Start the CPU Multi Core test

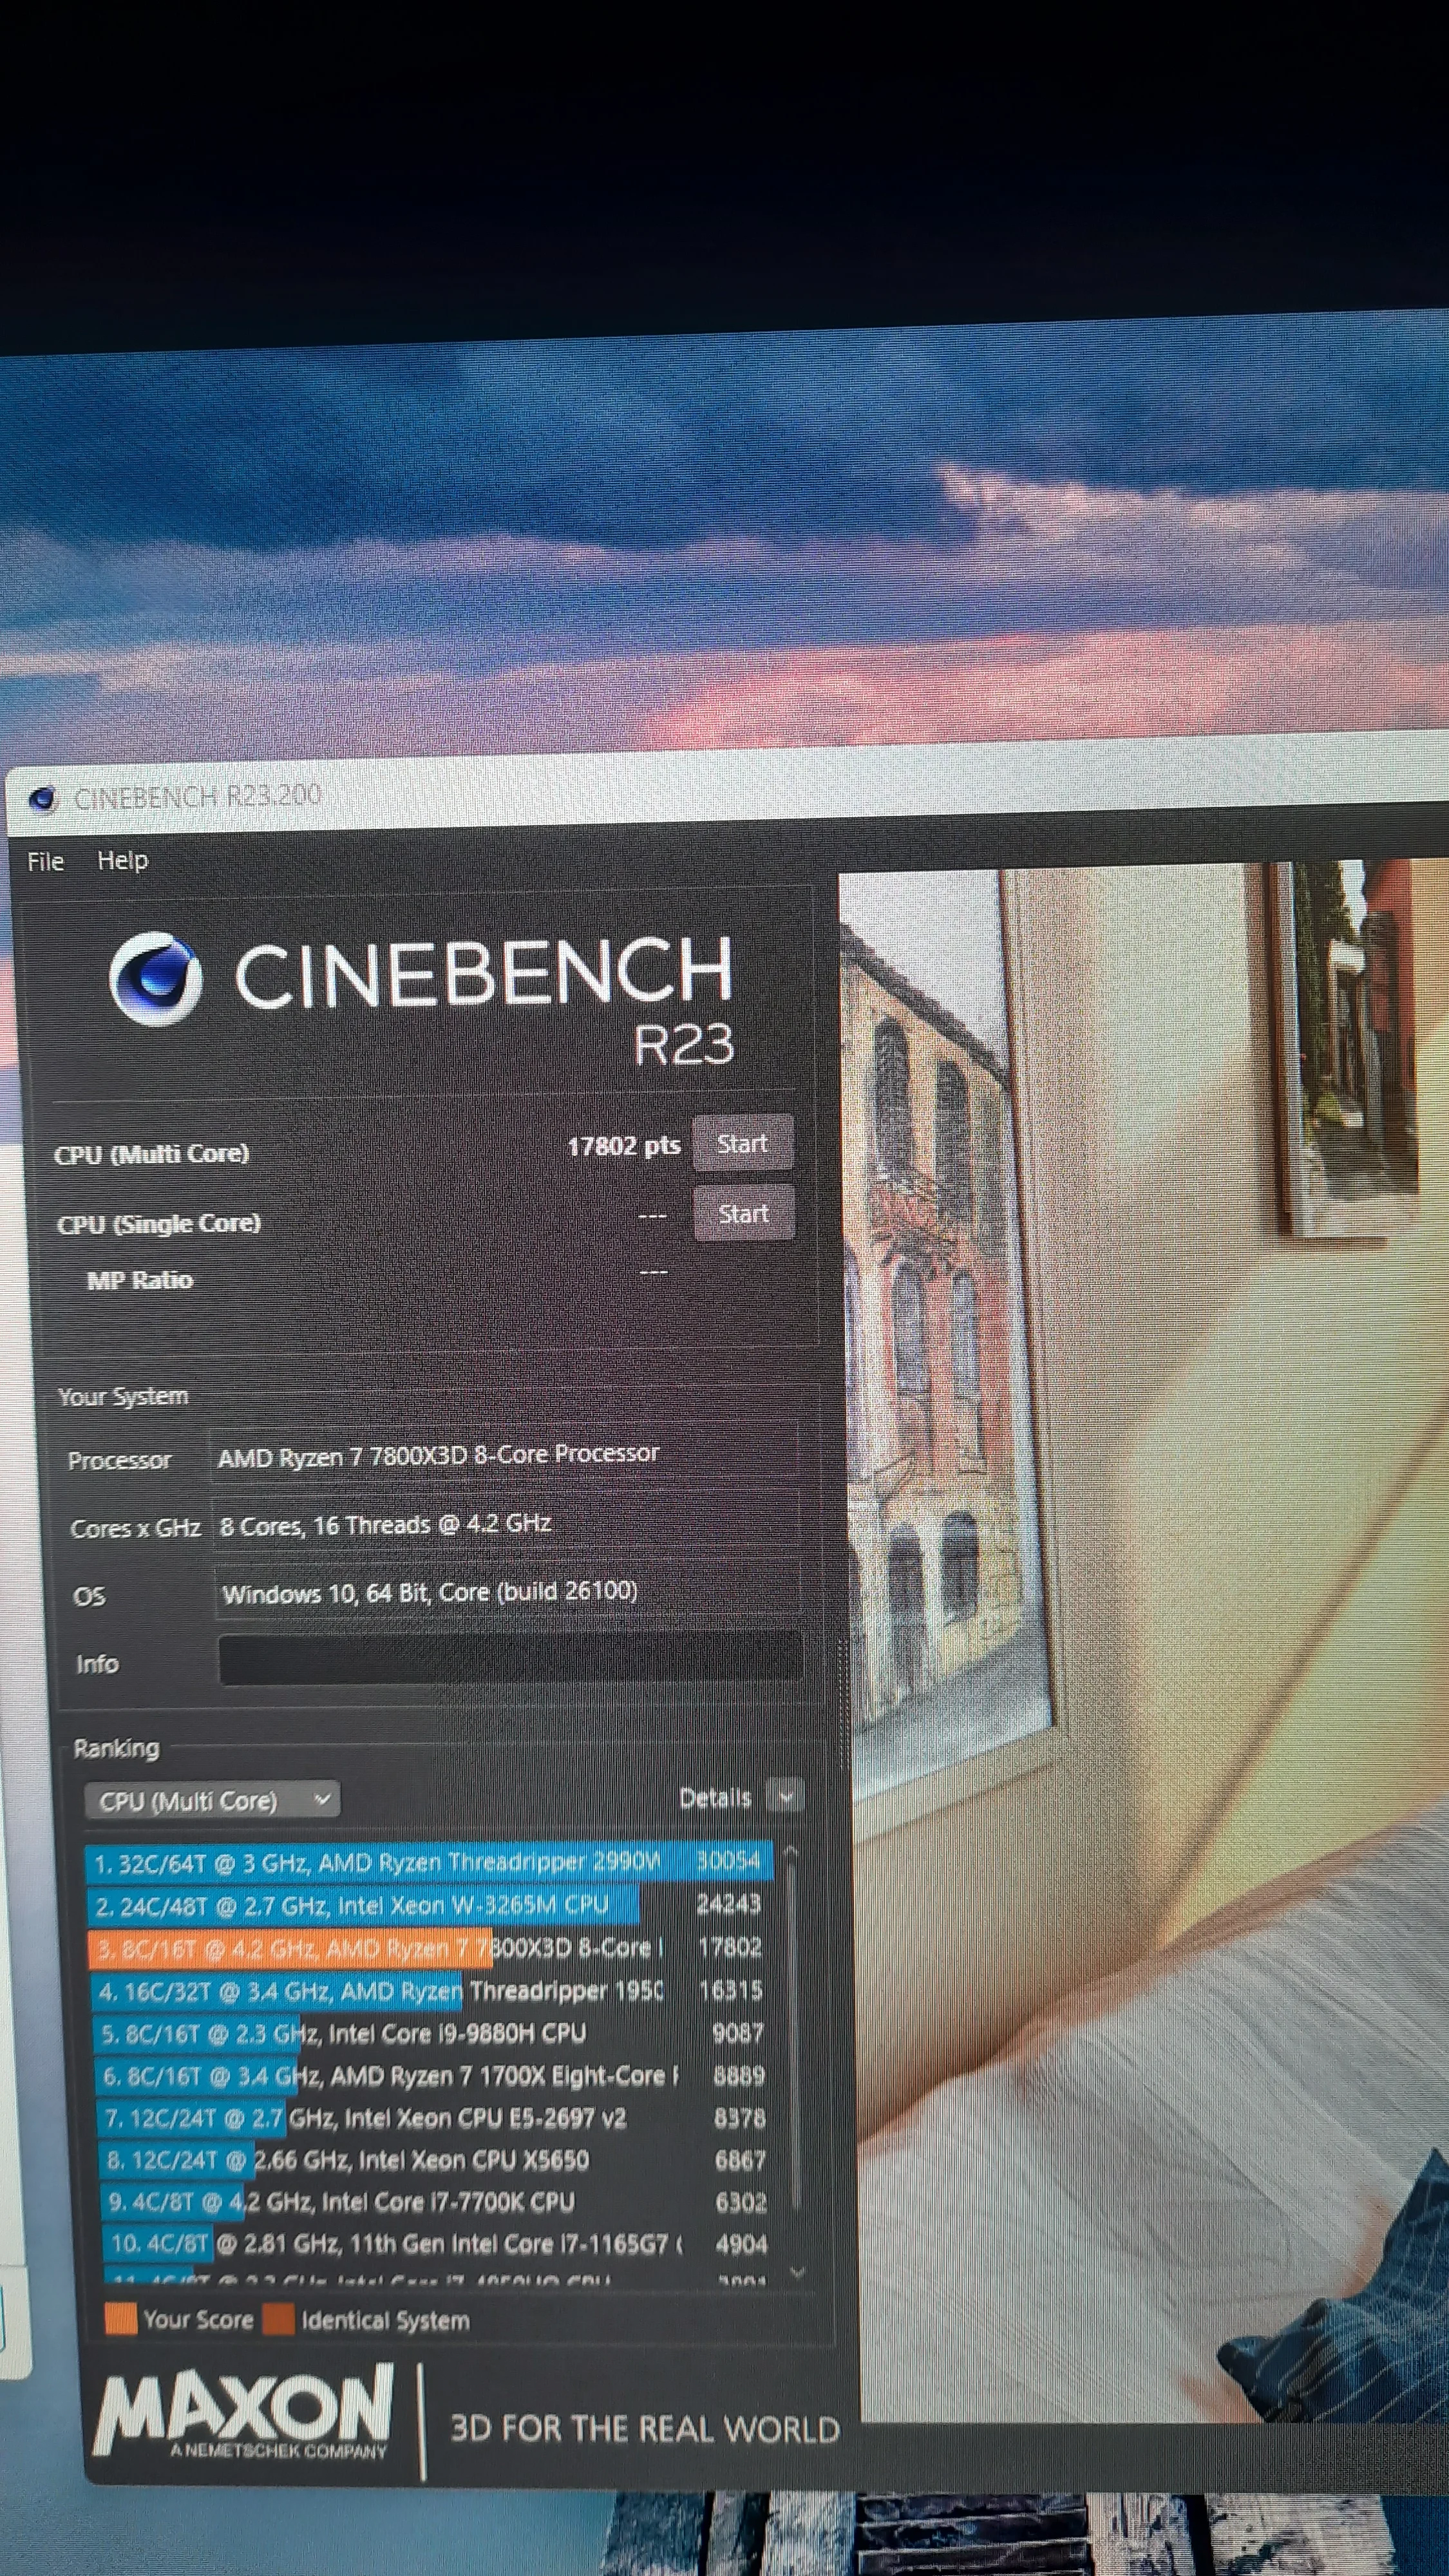pos(742,1143)
